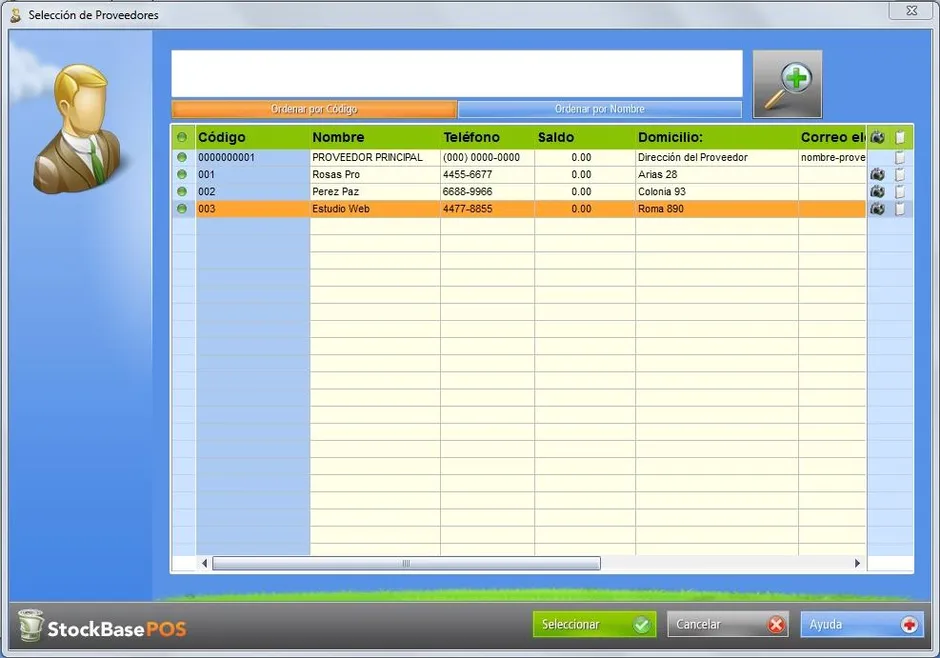Click the Cancelar button
Viewport: 940px width, 658px height.
tap(728, 624)
